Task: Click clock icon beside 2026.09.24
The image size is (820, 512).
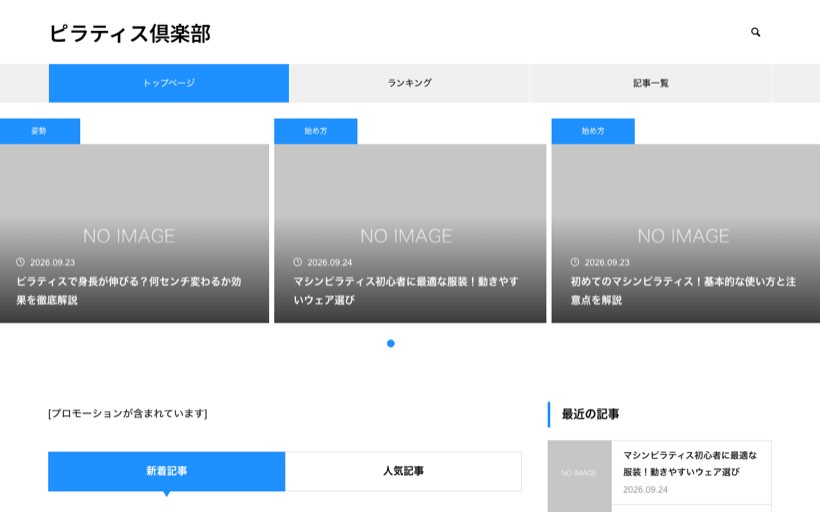Action: click(298, 262)
